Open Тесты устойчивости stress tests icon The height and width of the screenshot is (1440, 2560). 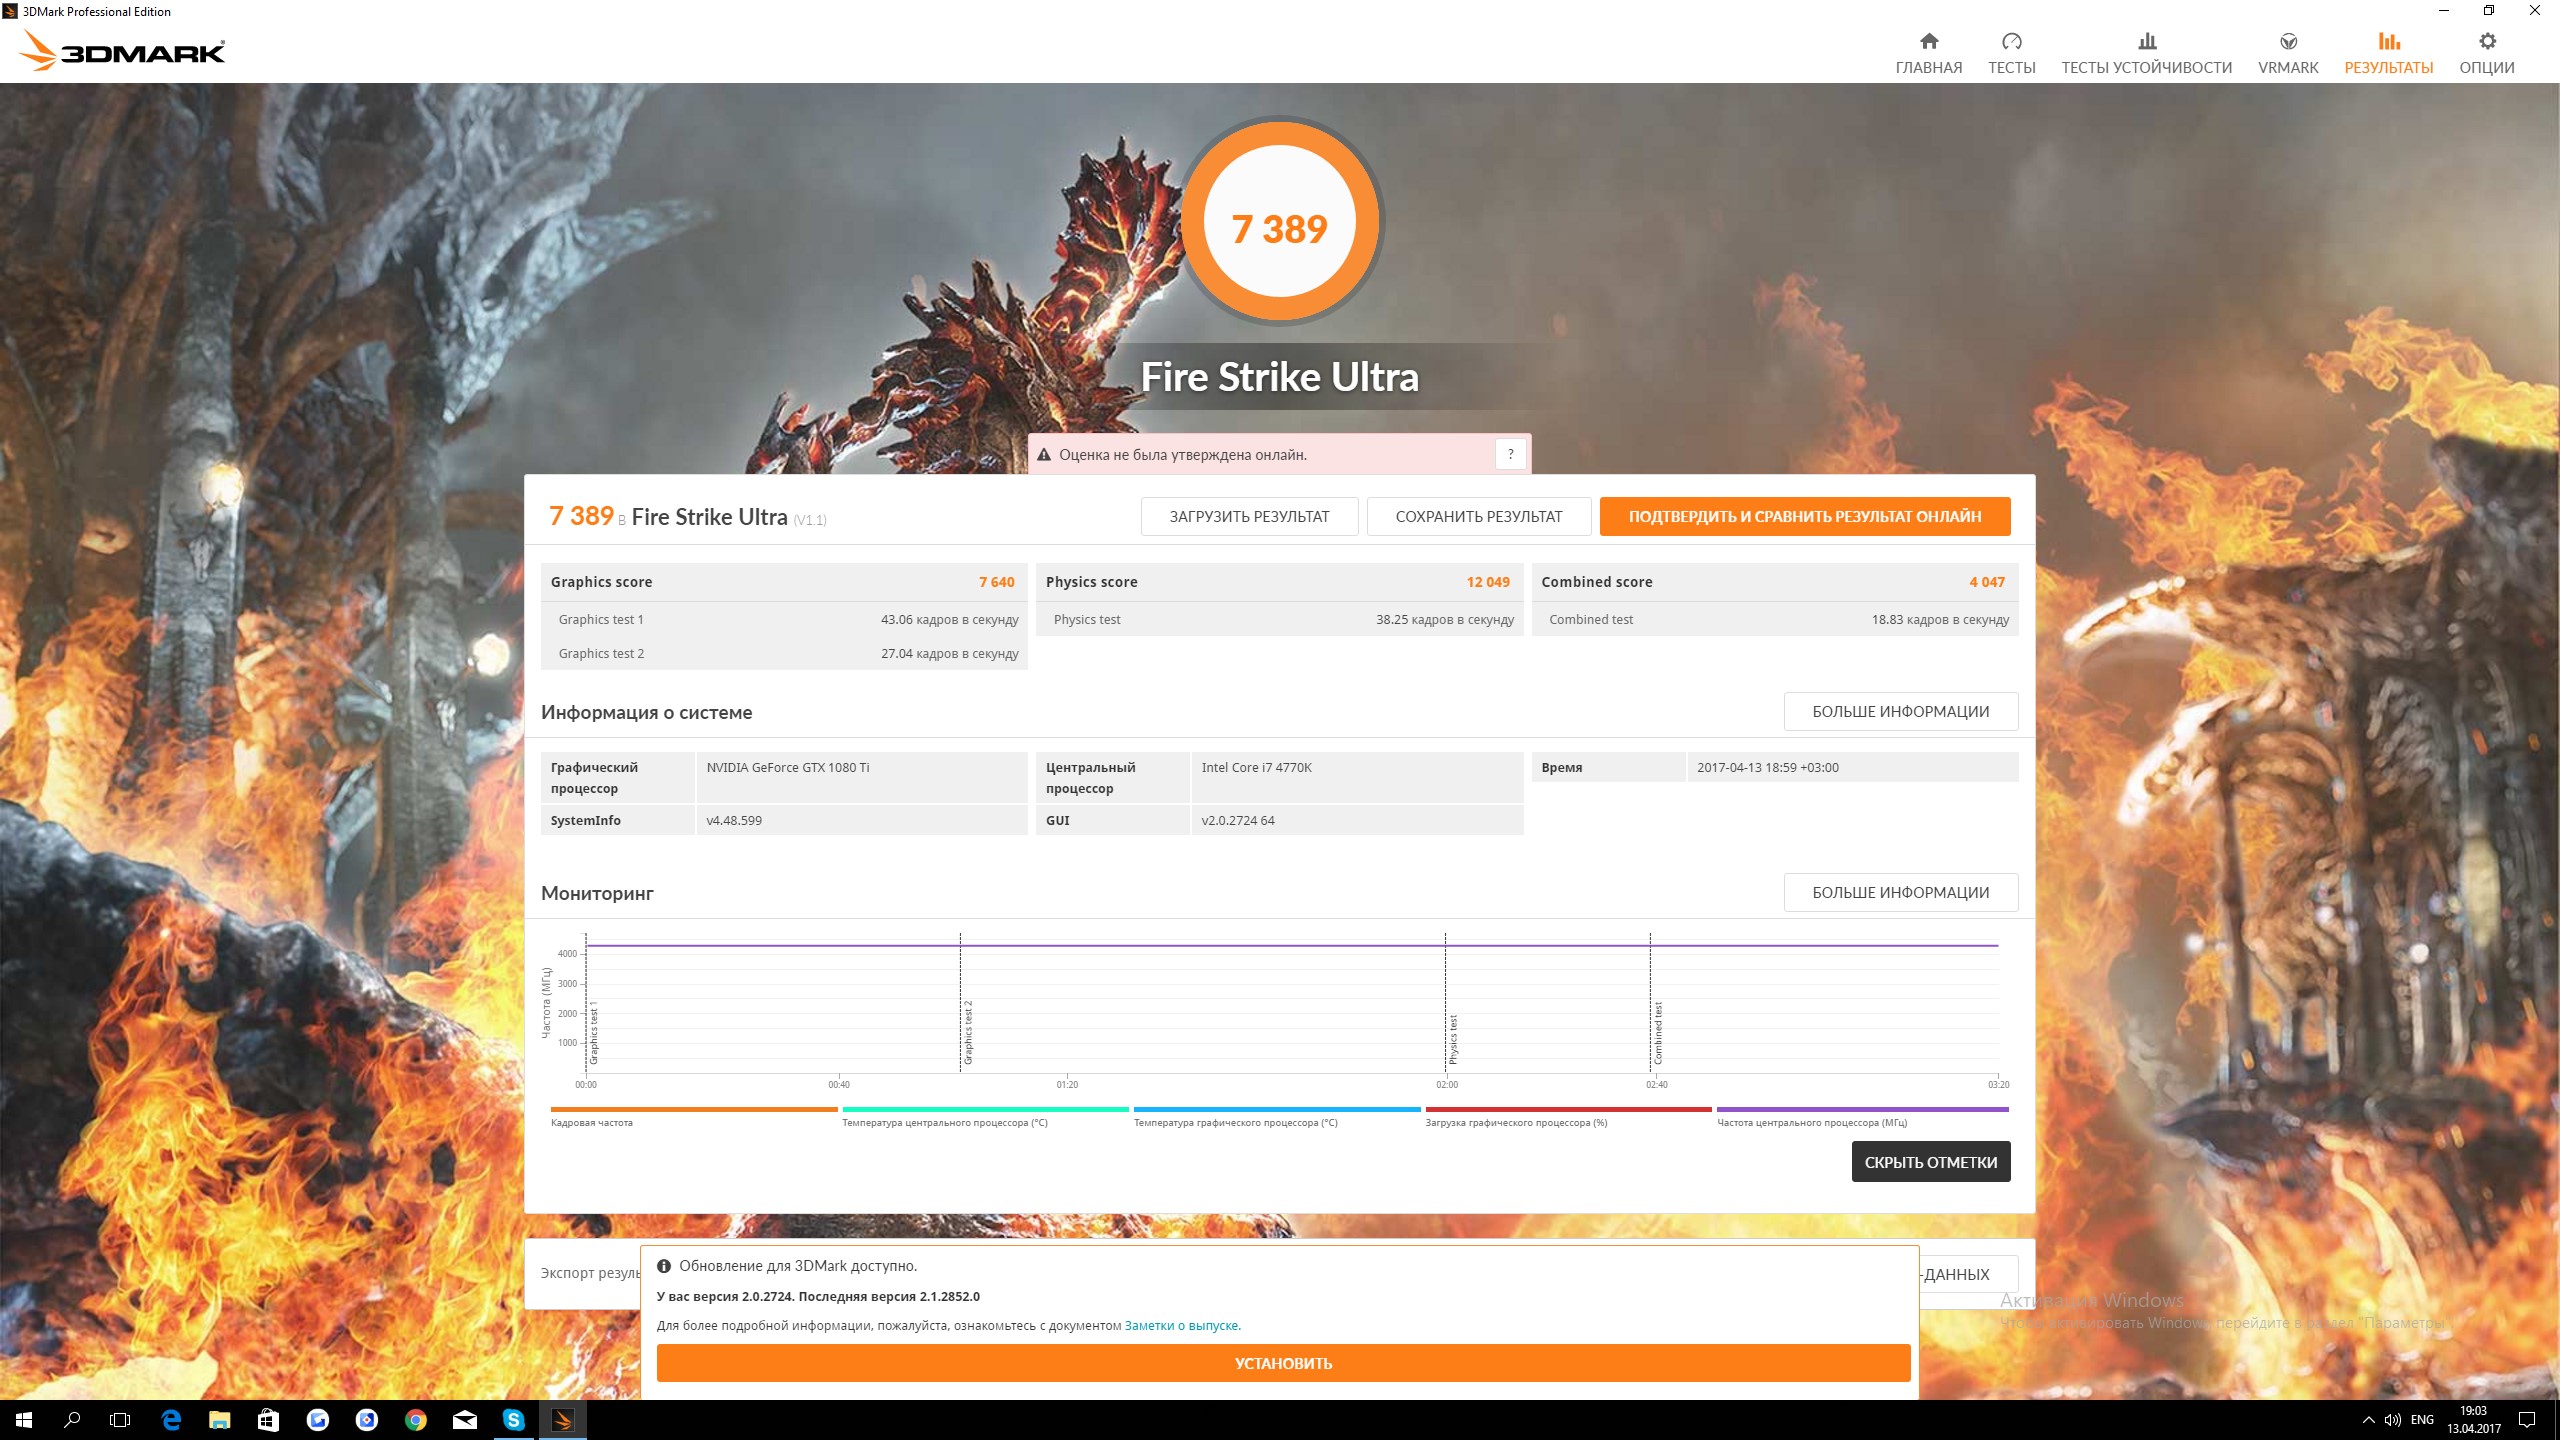(2146, 42)
